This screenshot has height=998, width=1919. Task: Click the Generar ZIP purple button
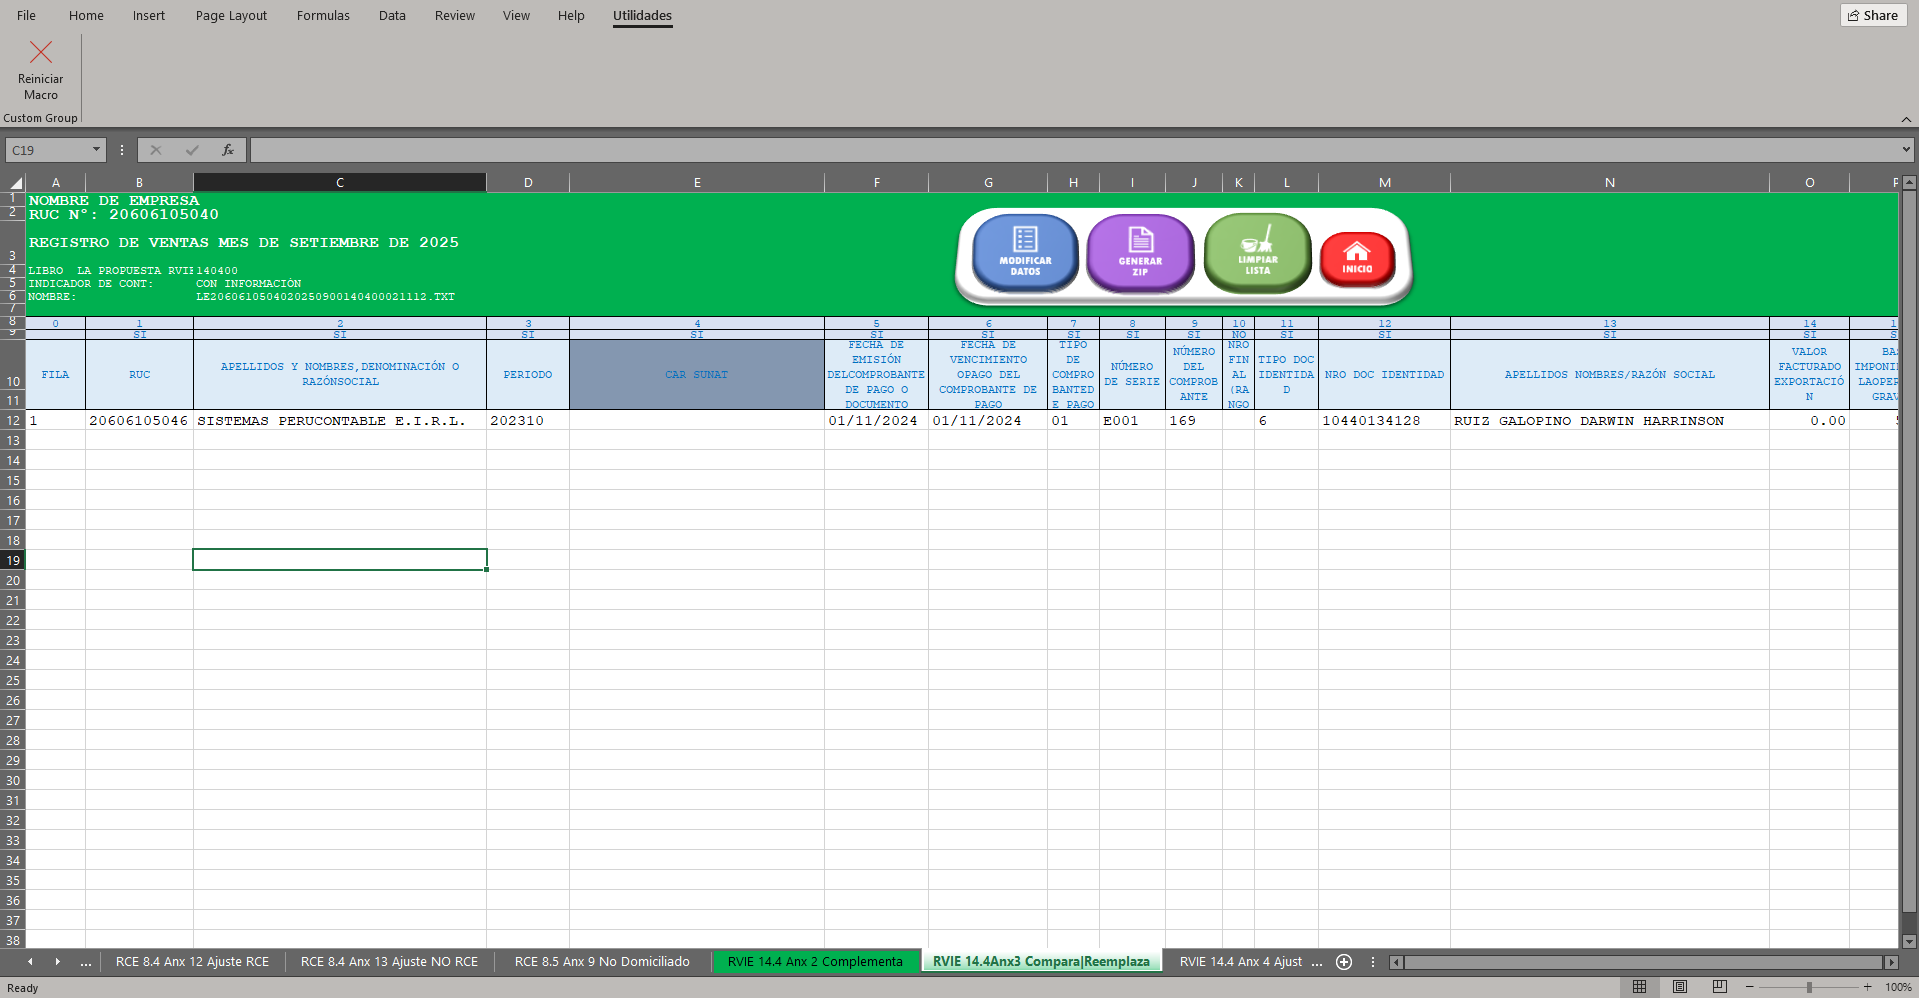click(x=1140, y=252)
